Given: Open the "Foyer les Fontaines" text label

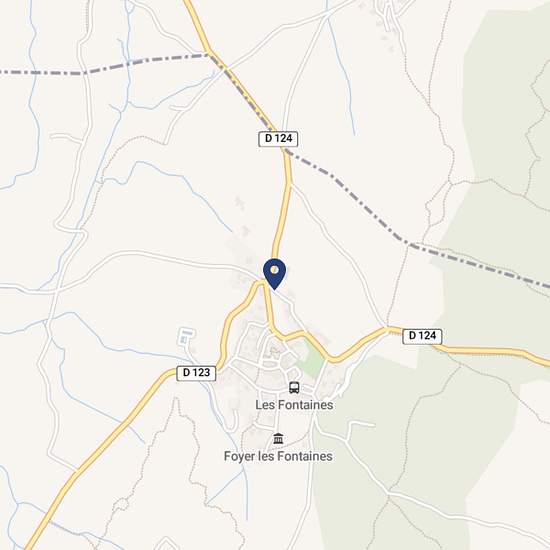Looking at the screenshot, I should pyautogui.click(x=278, y=456).
